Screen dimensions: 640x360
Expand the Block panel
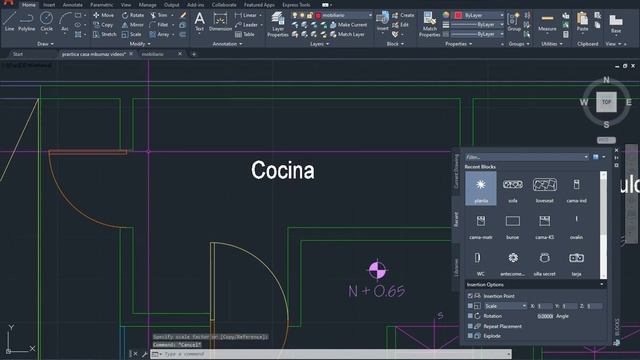point(395,44)
